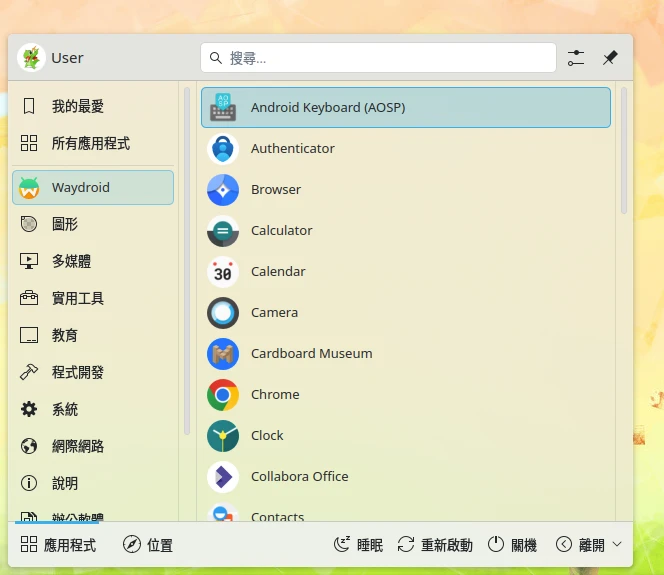Click the "系統" category text

tap(64, 409)
